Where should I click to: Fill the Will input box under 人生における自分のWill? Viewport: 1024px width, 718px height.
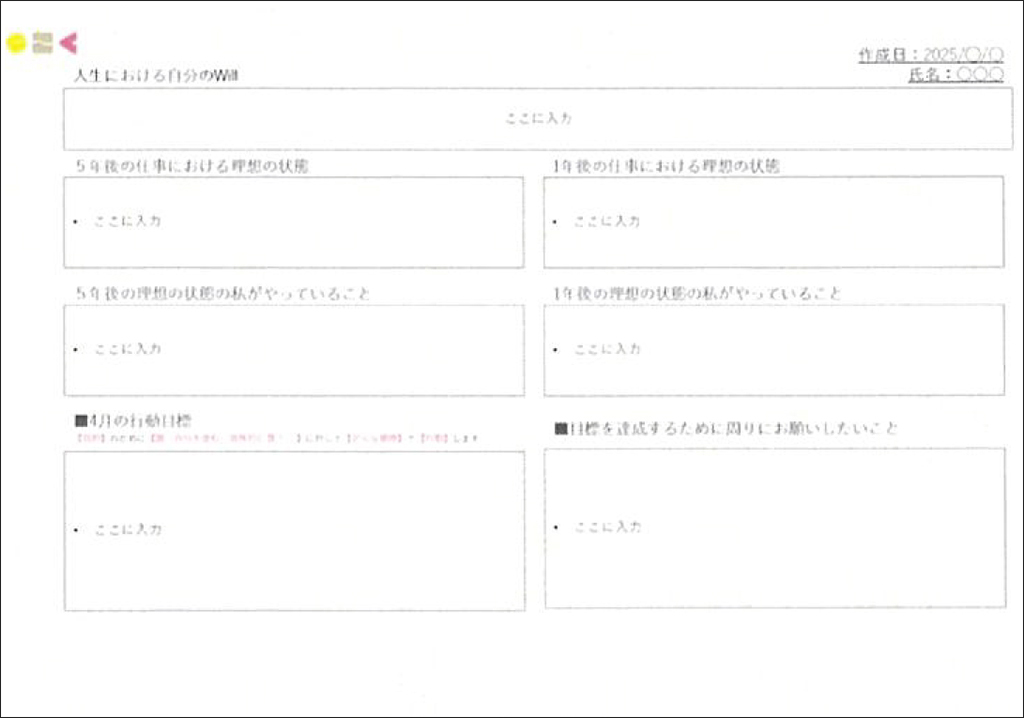pos(538,119)
